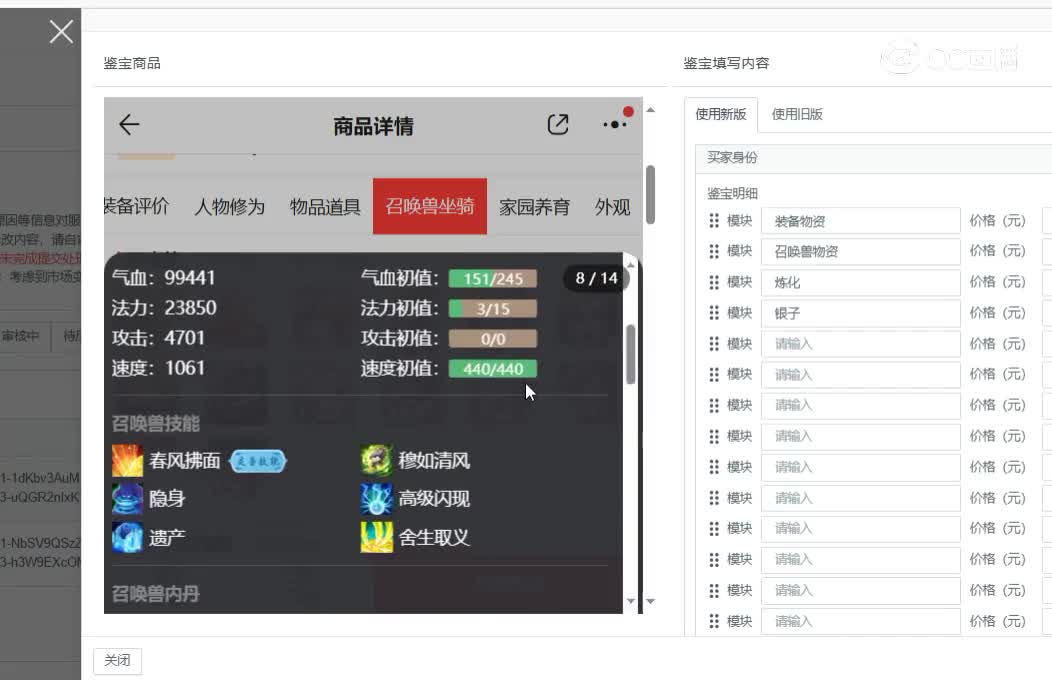The image size is (1052, 680).
Task: Open the external link icon in header
Action: pyautogui.click(x=558, y=122)
